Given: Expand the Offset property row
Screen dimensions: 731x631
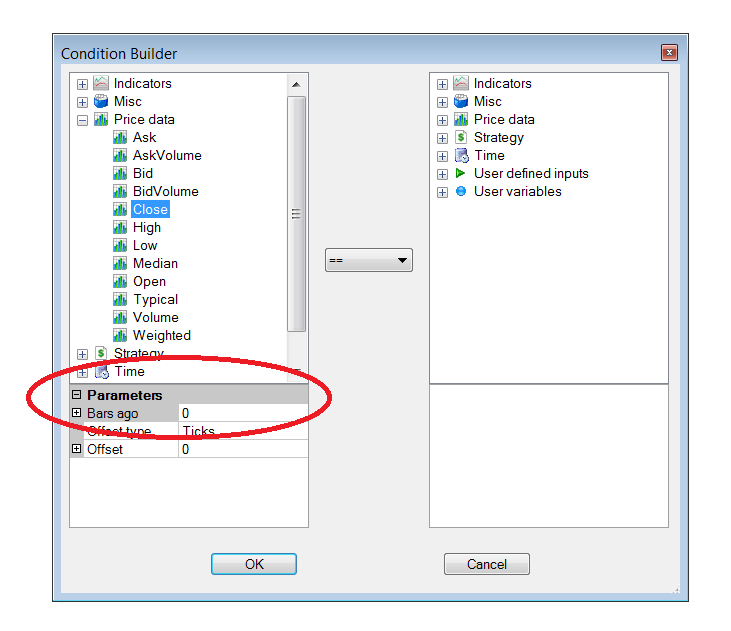Looking at the screenshot, I should pyautogui.click(x=76, y=449).
